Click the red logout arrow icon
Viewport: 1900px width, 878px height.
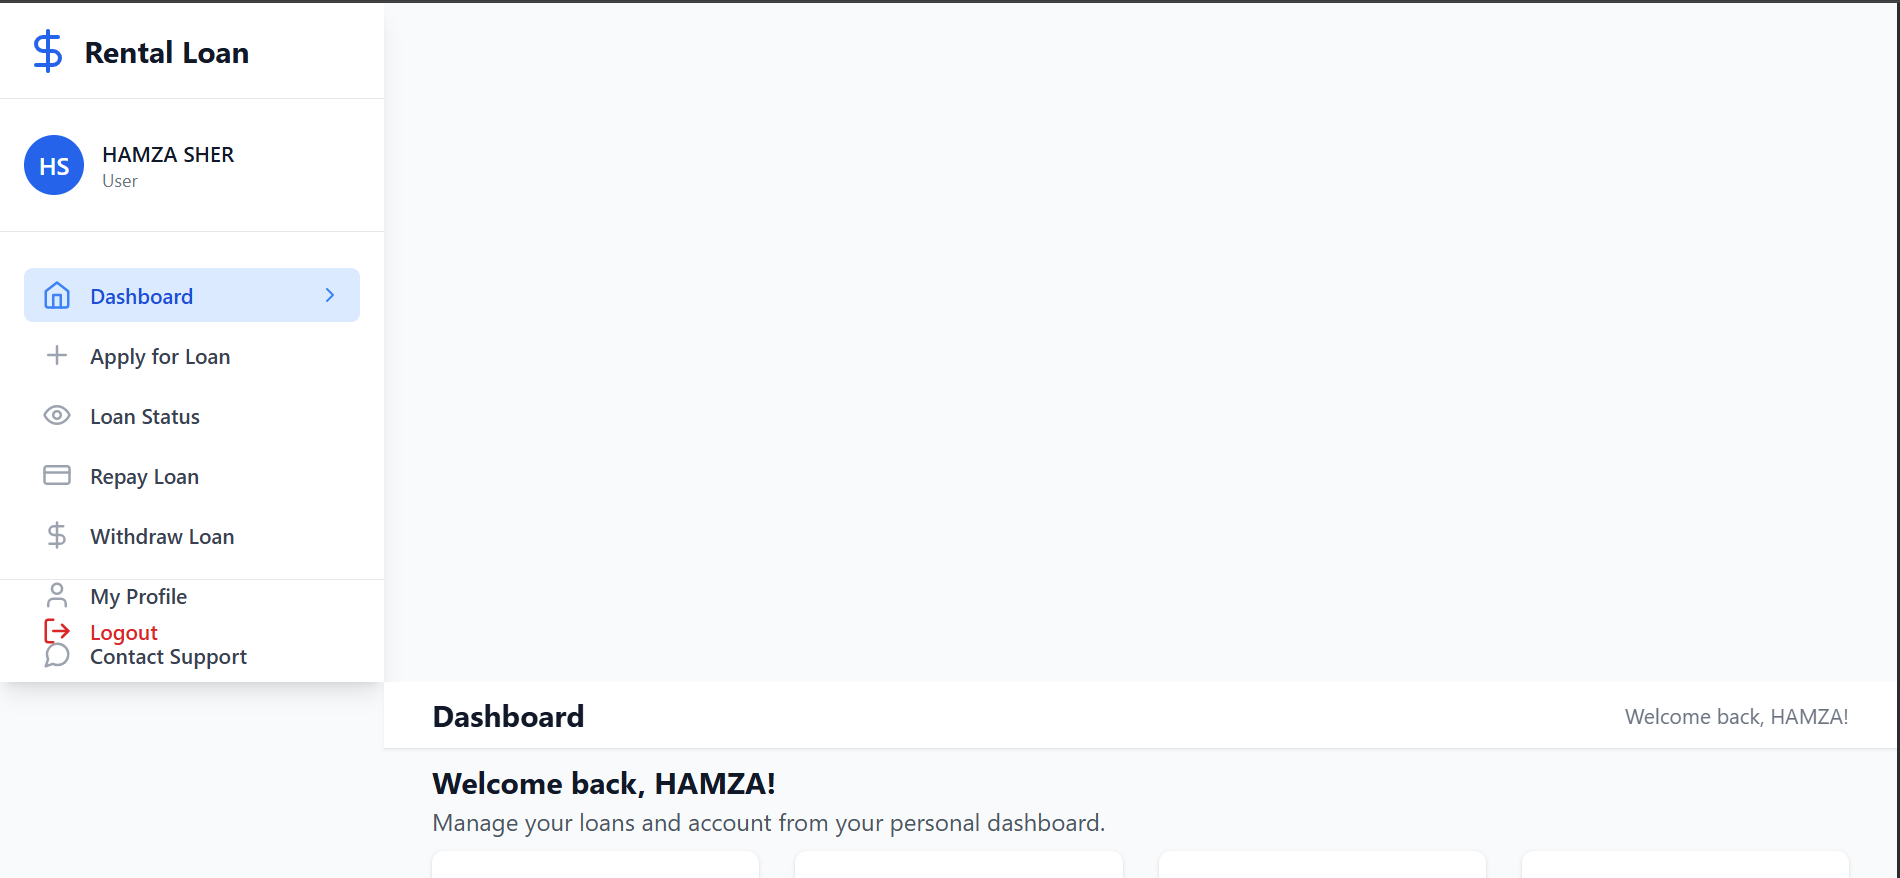57,631
